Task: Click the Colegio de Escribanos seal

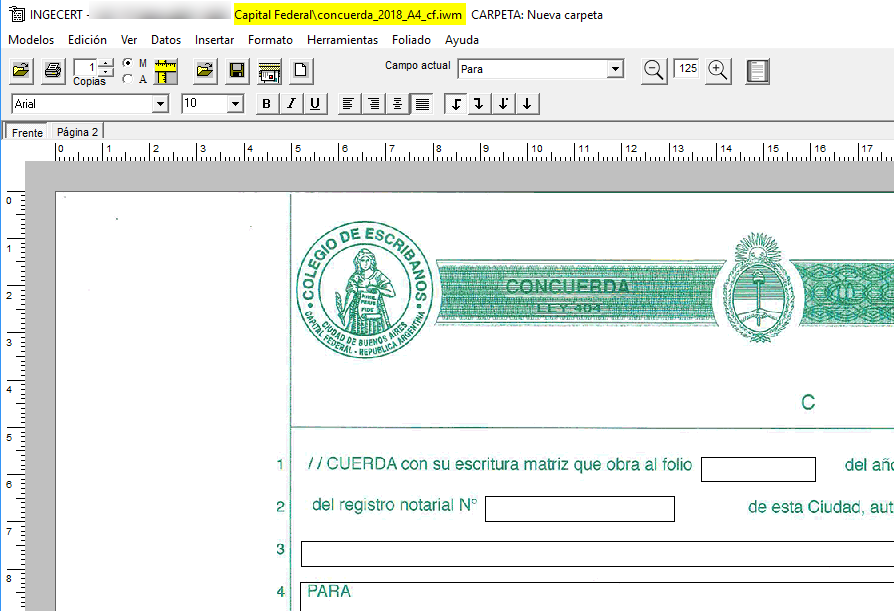Action: 364,290
